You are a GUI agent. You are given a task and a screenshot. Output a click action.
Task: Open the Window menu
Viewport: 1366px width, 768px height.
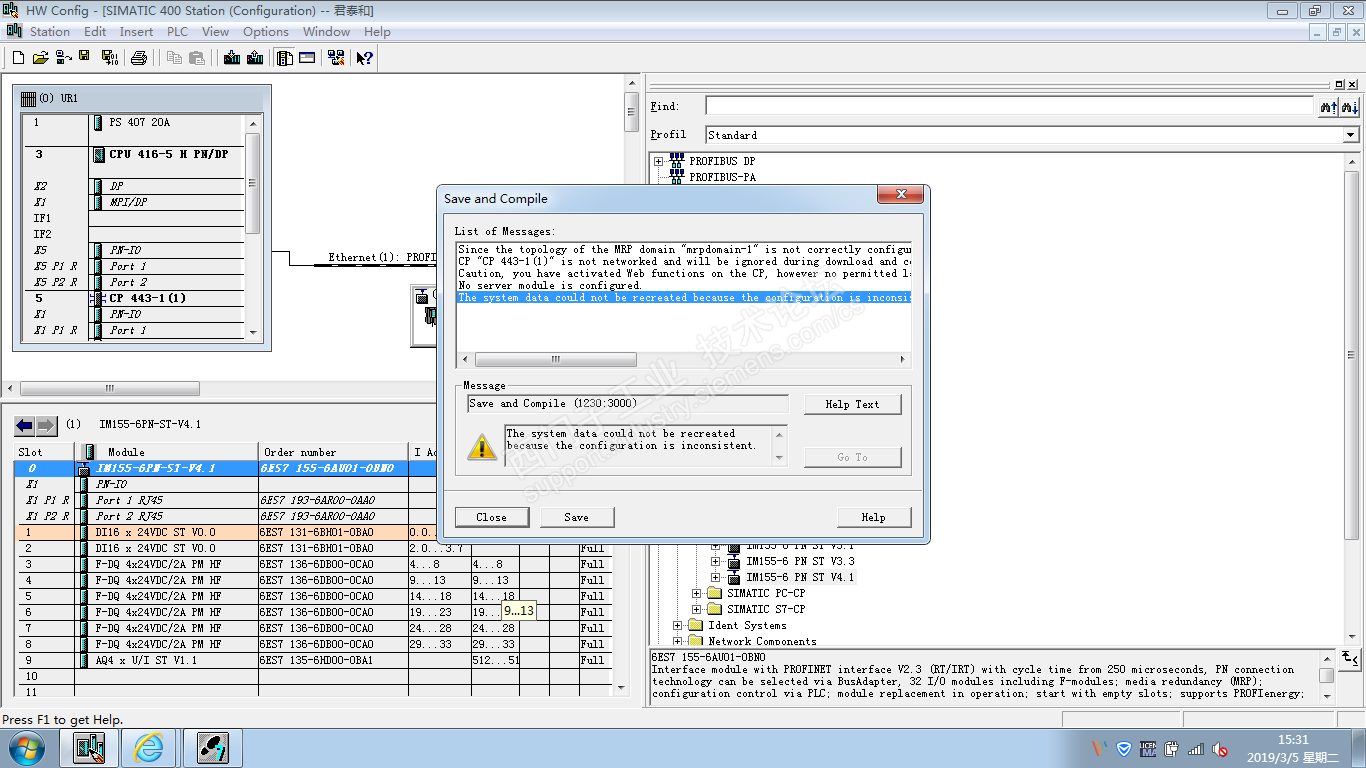(327, 32)
